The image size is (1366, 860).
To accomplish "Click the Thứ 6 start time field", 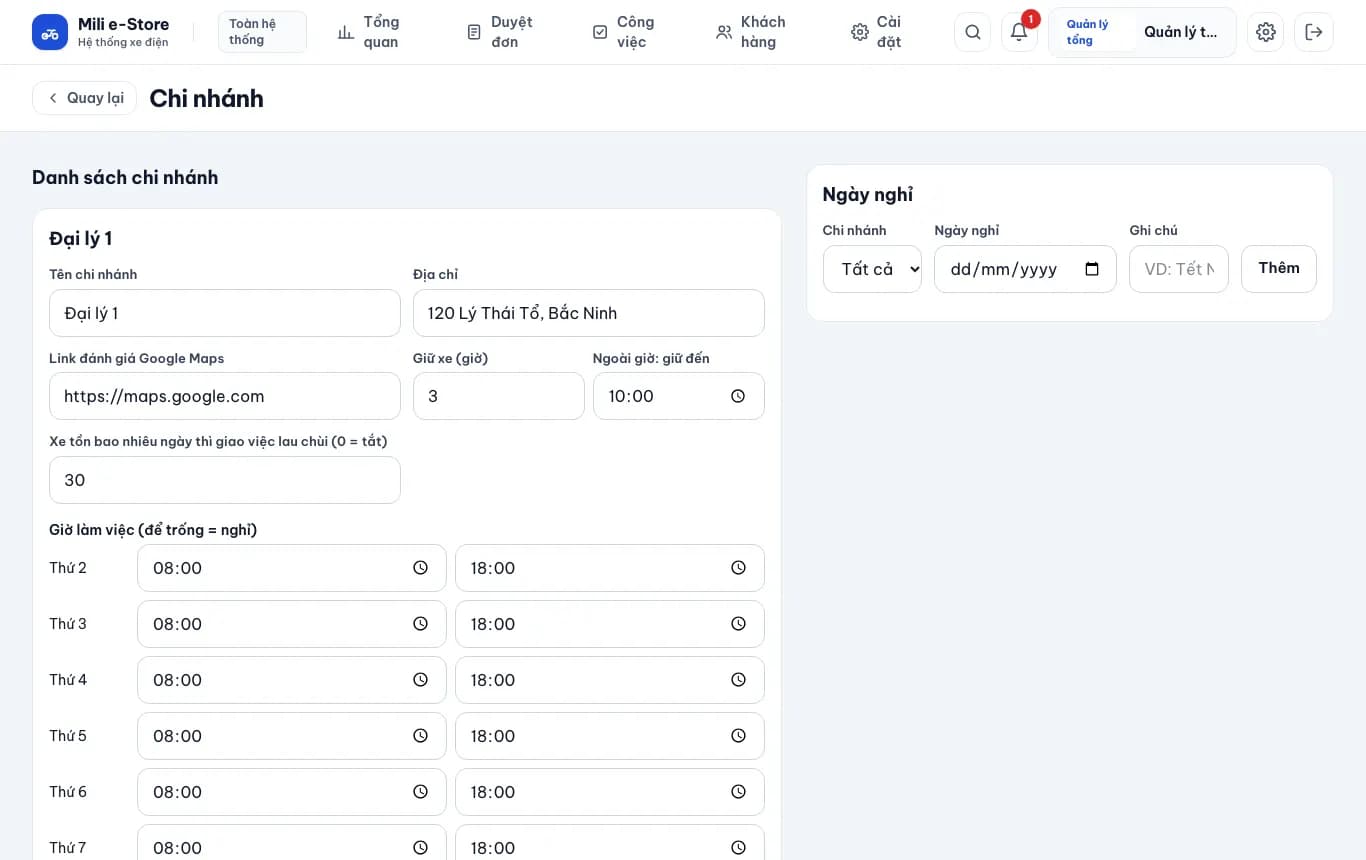I will 292,792.
